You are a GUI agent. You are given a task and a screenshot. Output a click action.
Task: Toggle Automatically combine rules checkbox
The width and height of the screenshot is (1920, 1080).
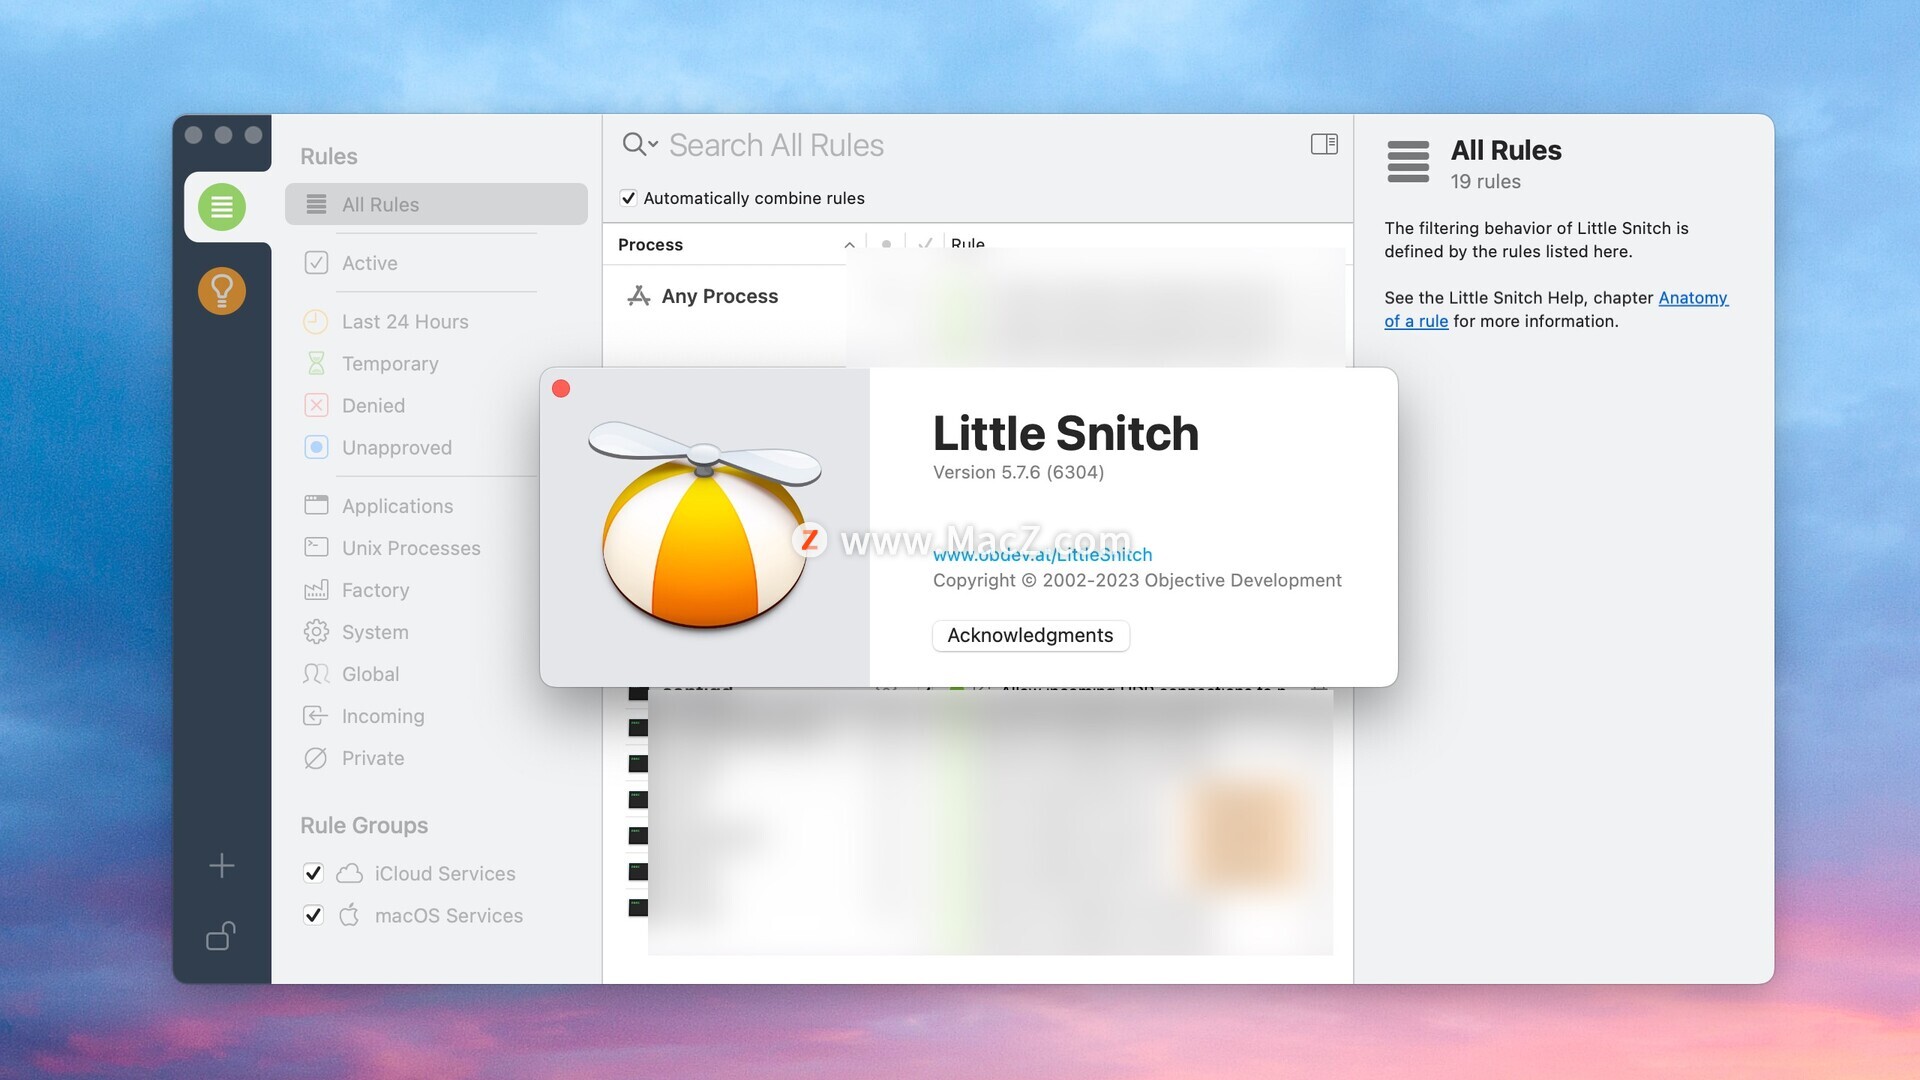click(628, 198)
